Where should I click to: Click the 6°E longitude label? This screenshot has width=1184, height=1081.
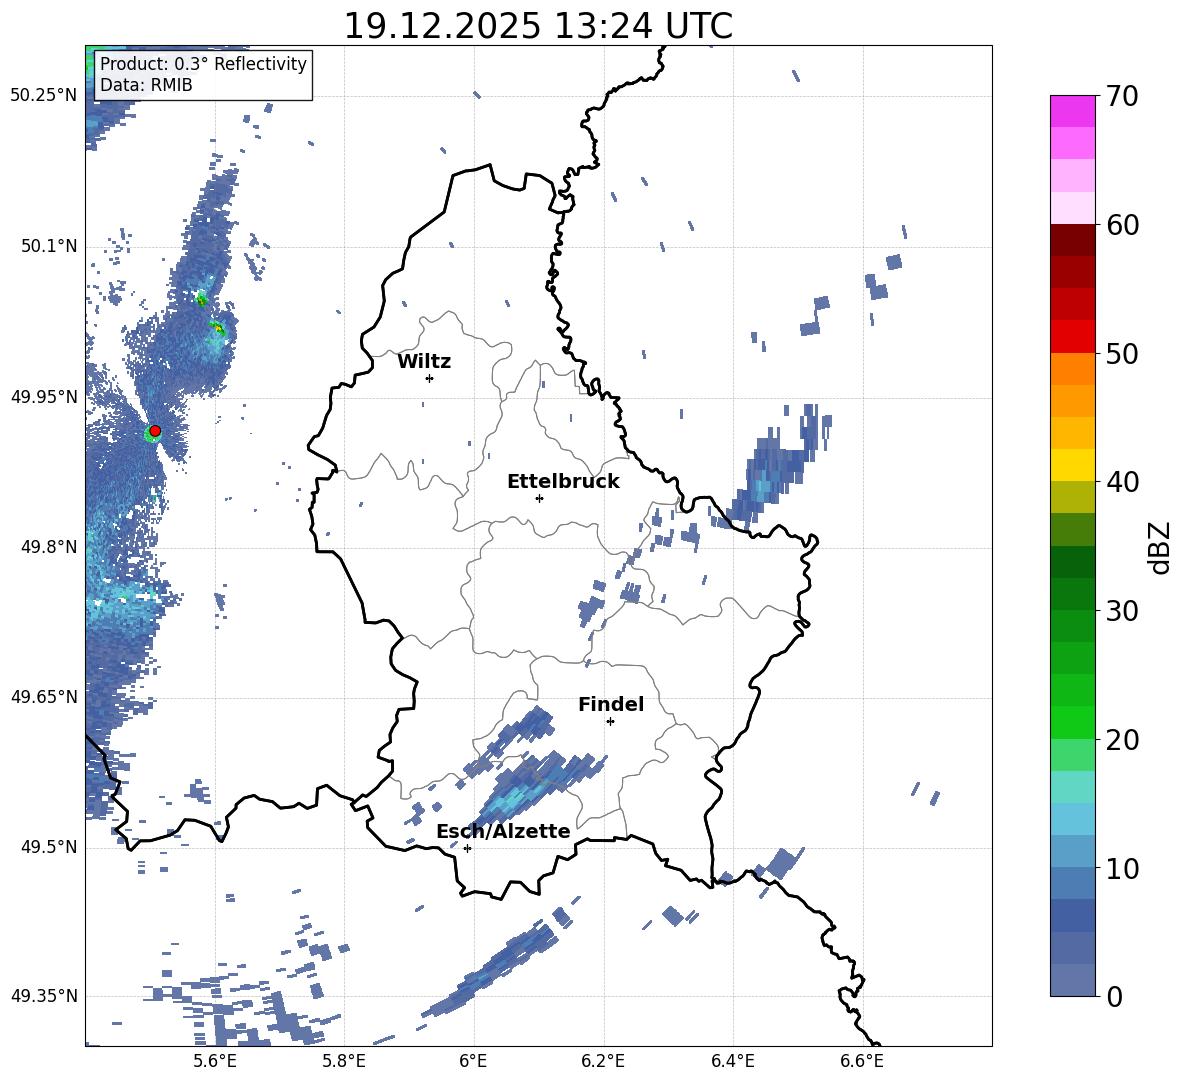[473, 1062]
